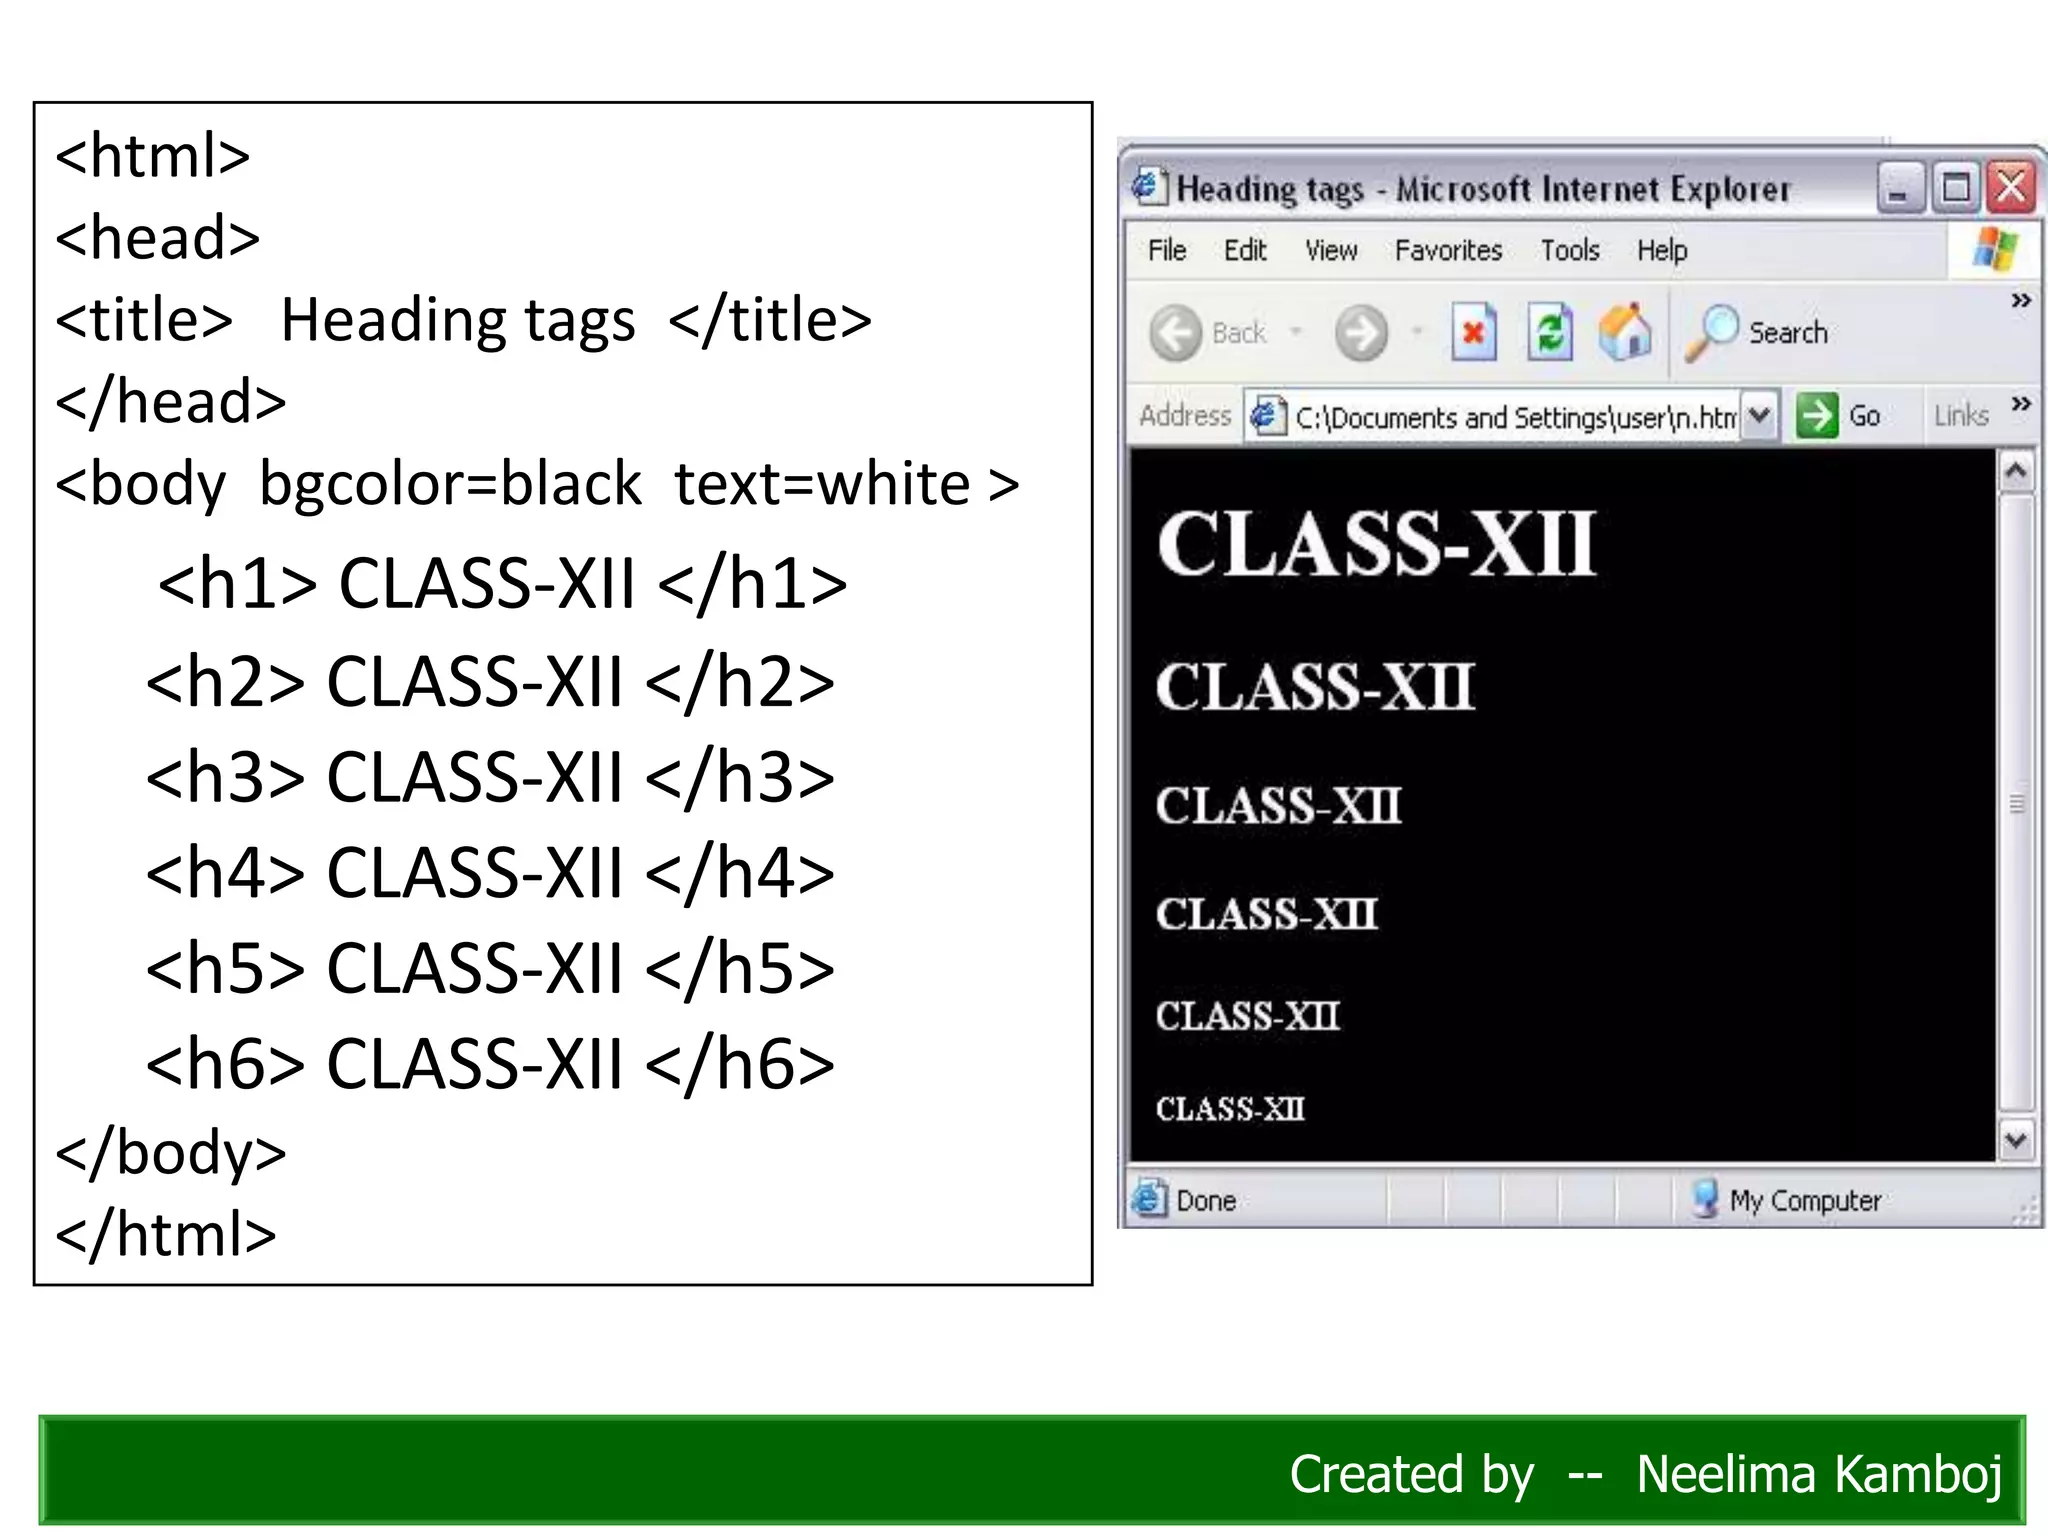Open the File menu
The height and width of the screenshot is (1536, 2048).
coord(1167,250)
